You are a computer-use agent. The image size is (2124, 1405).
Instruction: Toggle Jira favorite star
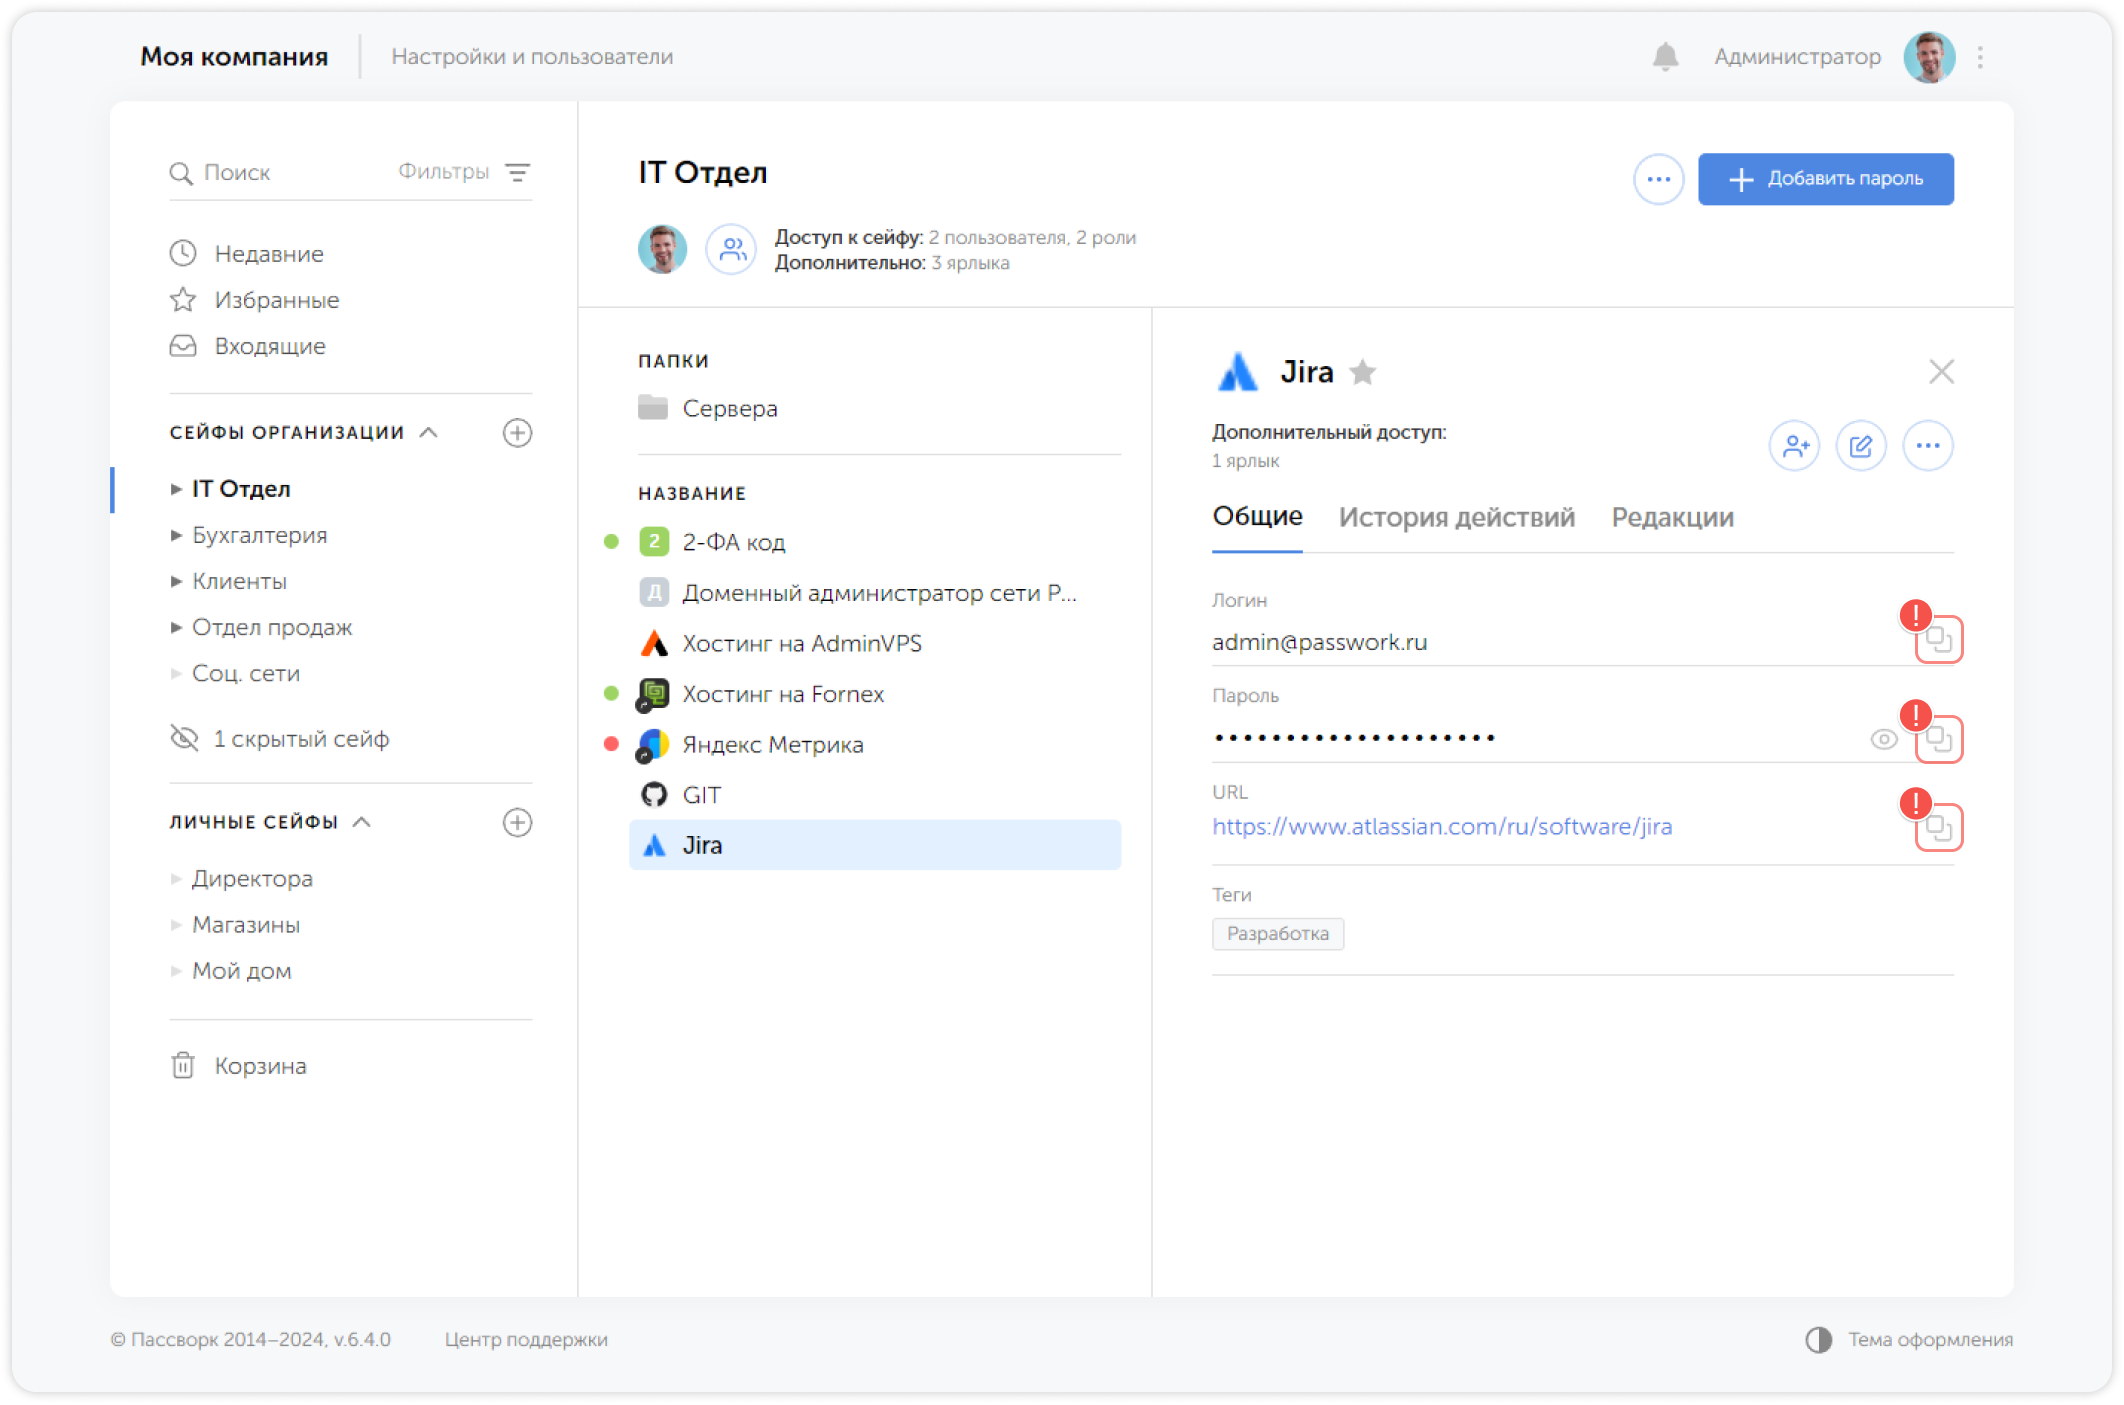point(1362,373)
